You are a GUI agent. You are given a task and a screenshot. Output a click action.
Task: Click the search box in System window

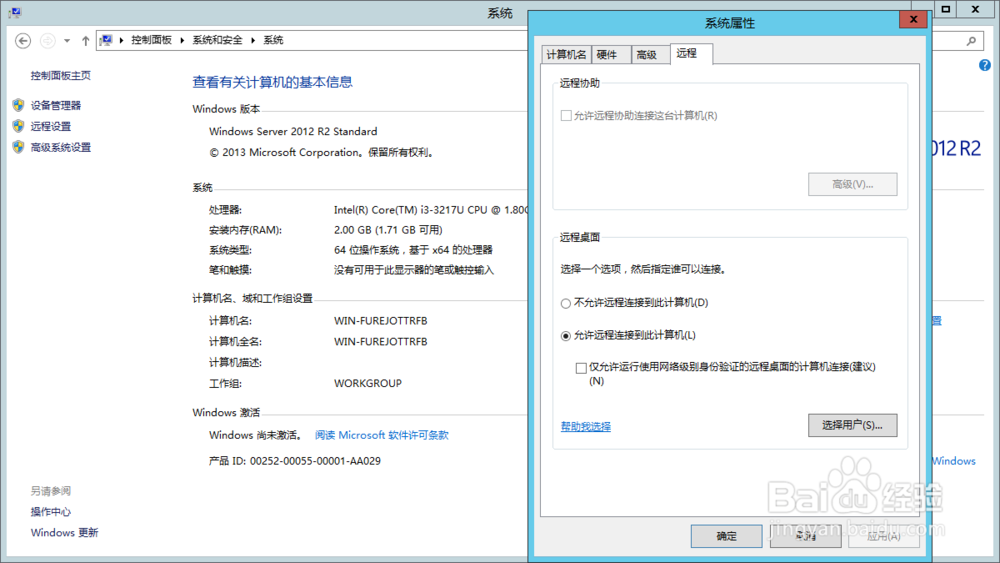(957, 41)
